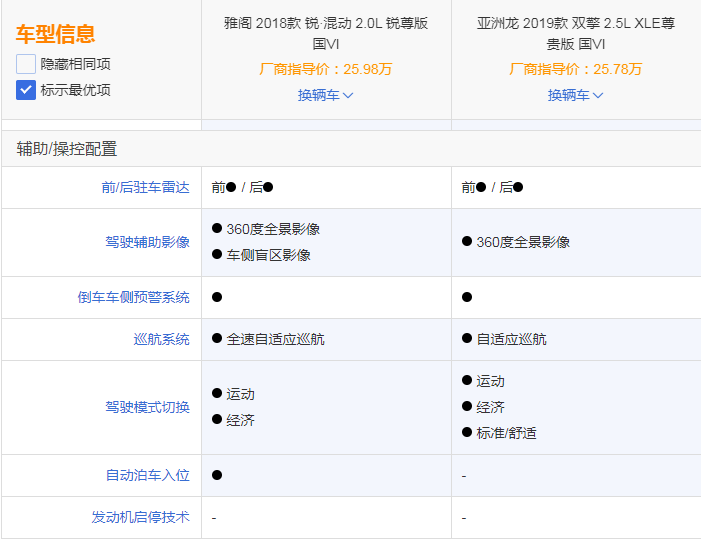The width and height of the screenshot is (701, 539).
Task: Open the 驾驶模式切换 parameter link
Action: (x=148, y=407)
